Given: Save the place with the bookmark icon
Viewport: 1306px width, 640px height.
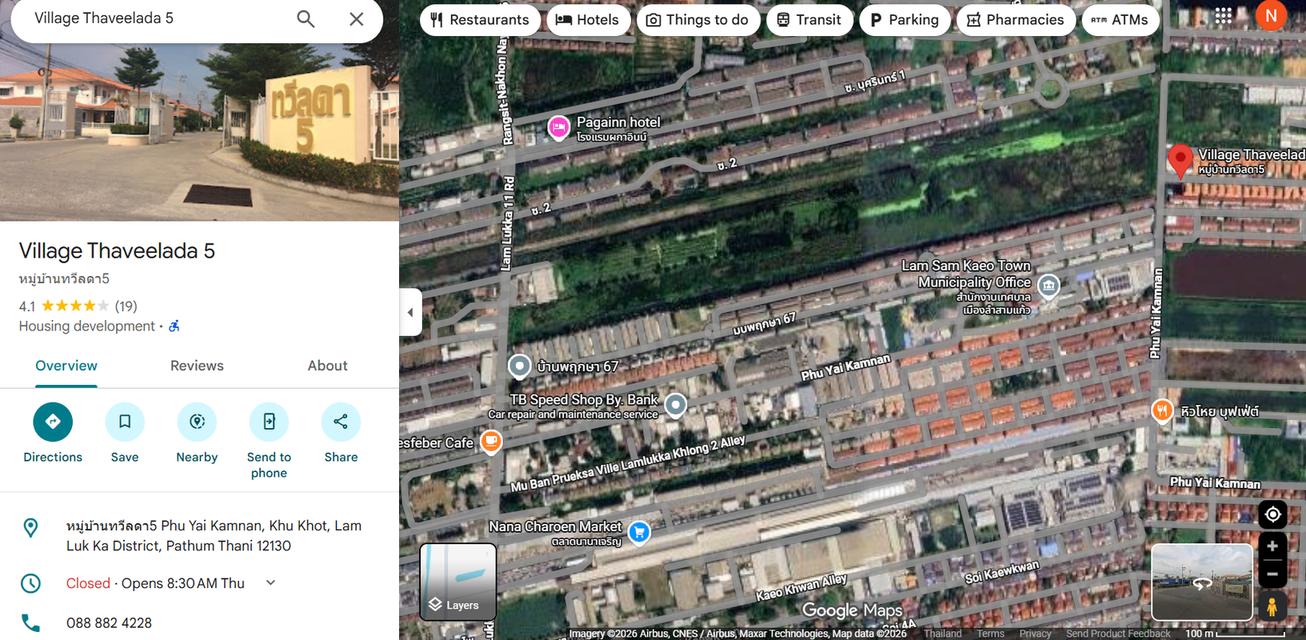Looking at the screenshot, I should pyautogui.click(x=125, y=422).
